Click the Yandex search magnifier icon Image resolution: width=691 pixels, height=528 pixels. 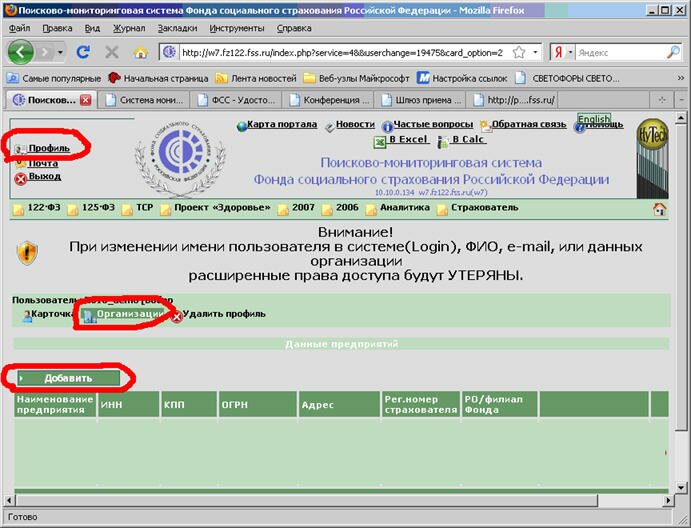(673, 52)
